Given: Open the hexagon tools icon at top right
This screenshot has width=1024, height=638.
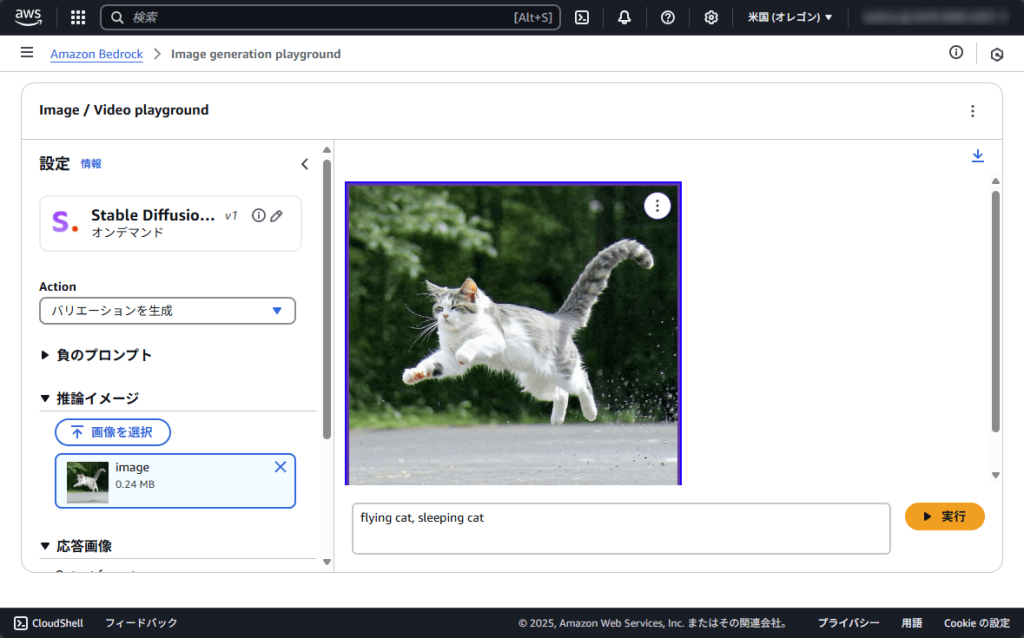Looking at the screenshot, I should [997, 54].
